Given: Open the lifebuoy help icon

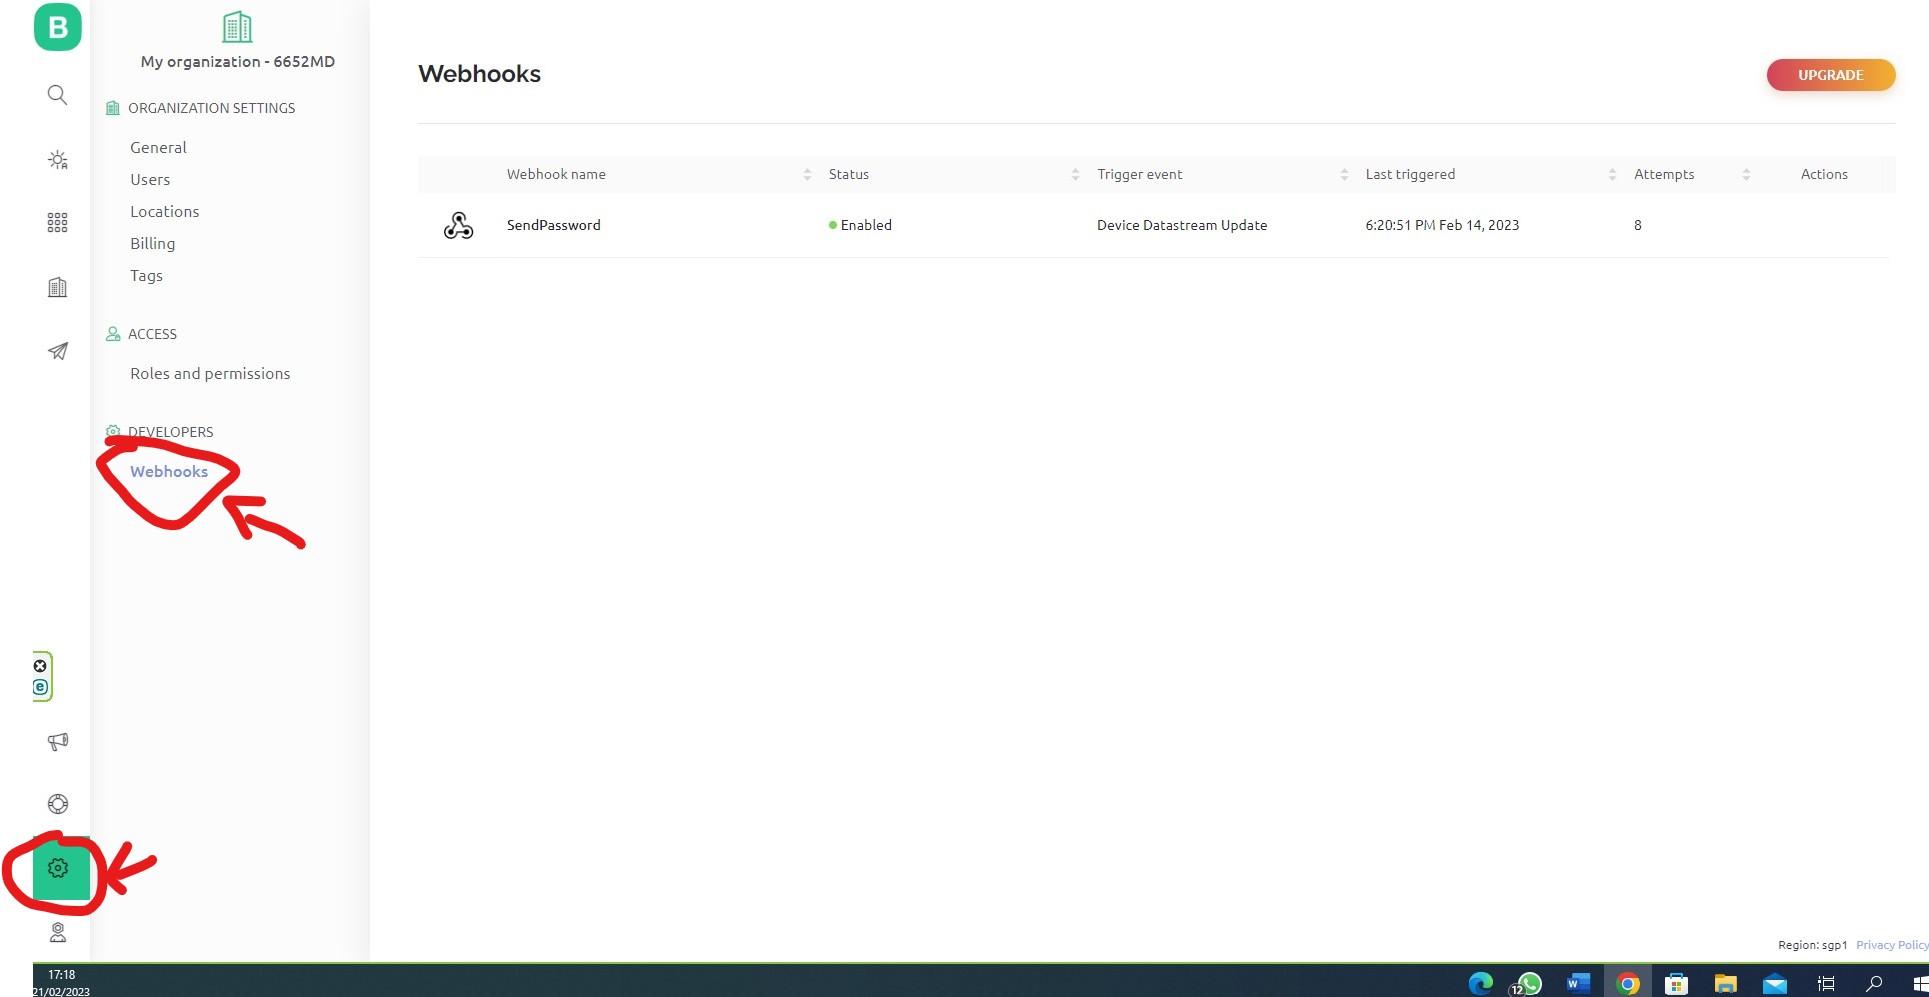Looking at the screenshot, I should point(58,804).
